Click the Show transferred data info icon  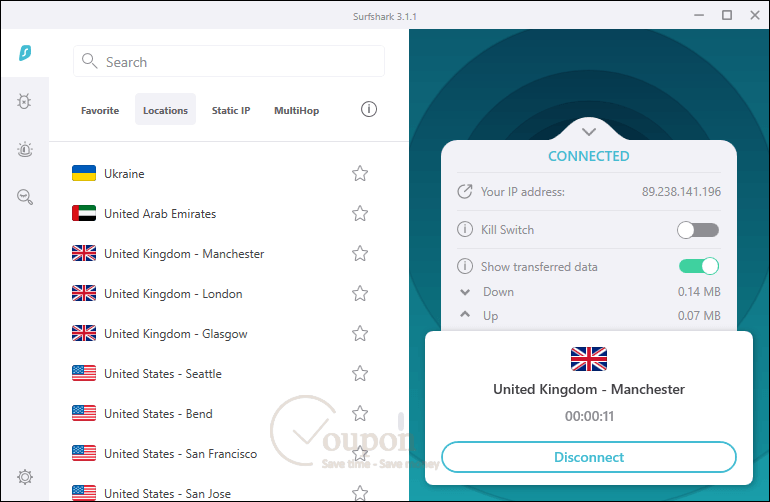pos(465,266)
